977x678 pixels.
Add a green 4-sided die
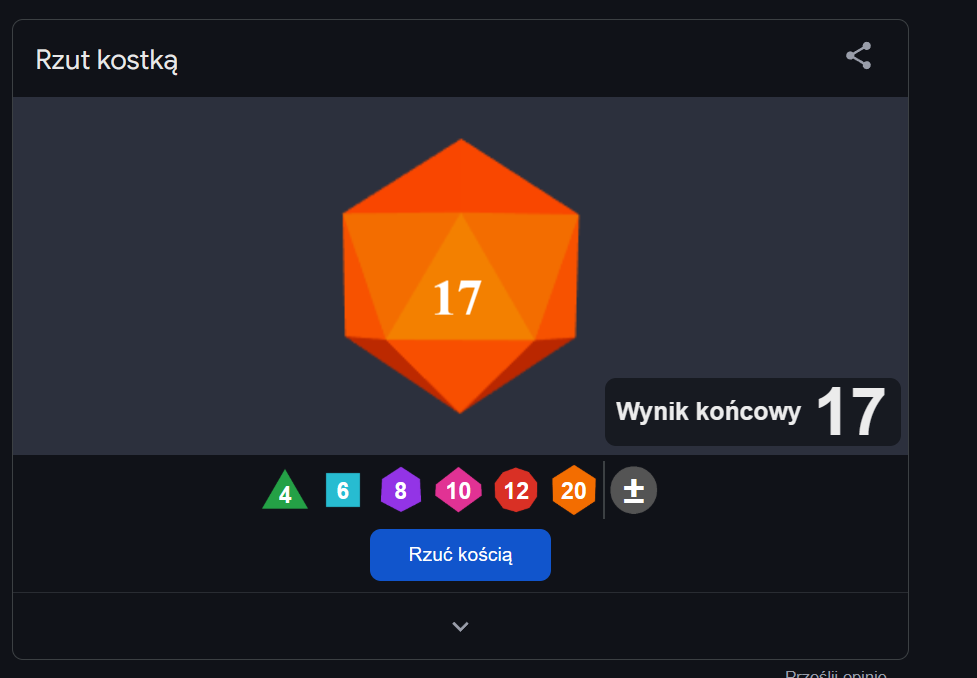coord(285,490)
